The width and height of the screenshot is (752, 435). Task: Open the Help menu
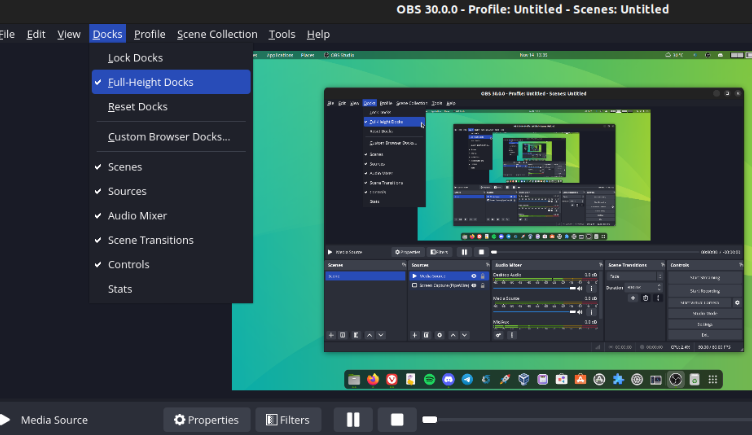tap(318, 35)
